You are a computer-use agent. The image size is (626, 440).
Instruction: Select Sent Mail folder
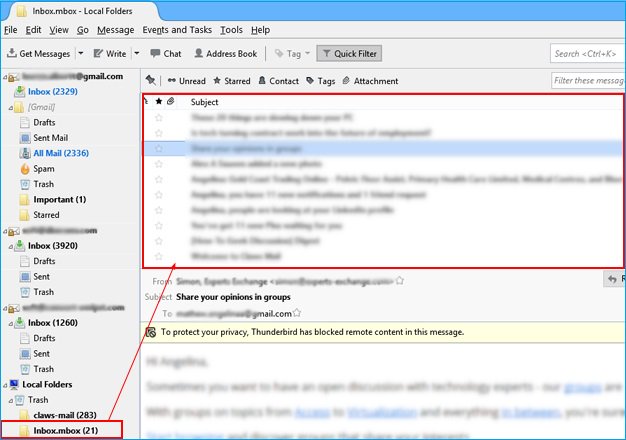tap(50, 138)
